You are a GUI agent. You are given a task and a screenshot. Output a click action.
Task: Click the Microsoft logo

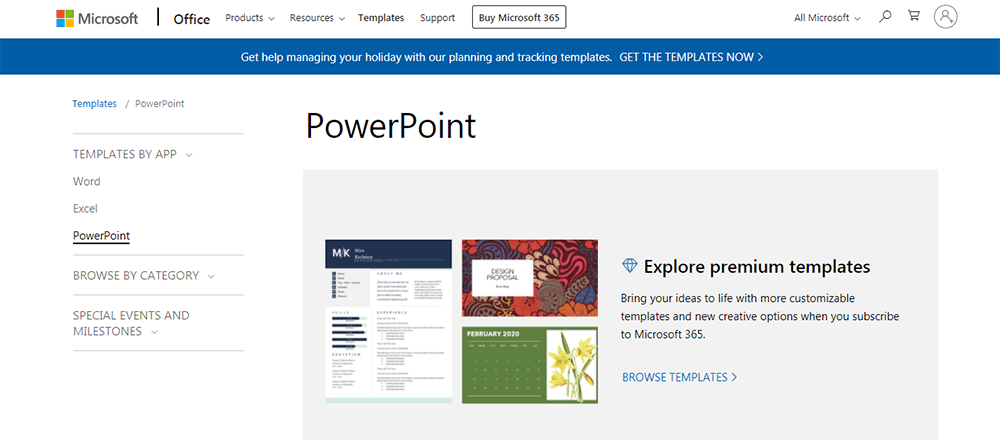click(97, 18)
